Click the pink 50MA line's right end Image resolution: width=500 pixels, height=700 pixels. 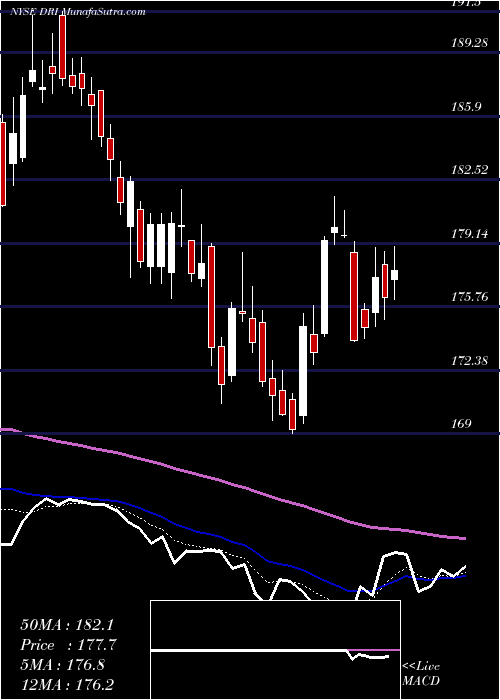point(463,538)
